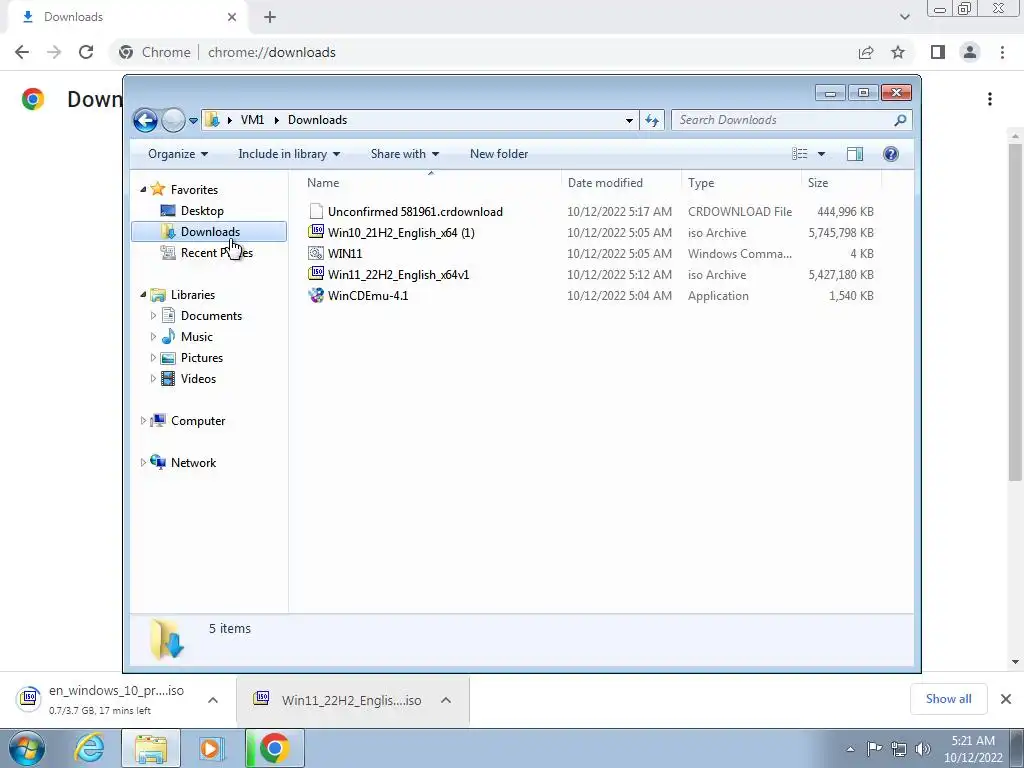Select Win11_22H2_English_x64v1 file
The image size is (1024, 768).
(x=398, y=275)
